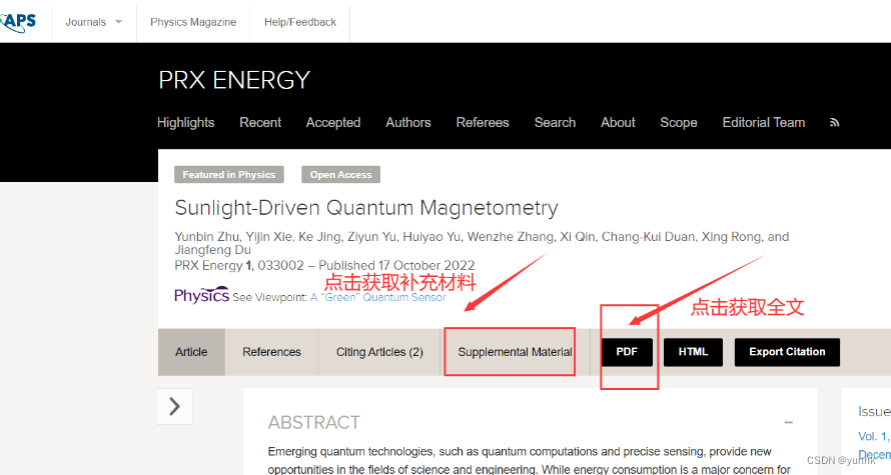Expand the sidebar chevron arrow button
Image resolution: width=891 pixels, height=475 pixels.
(x=174, y=406)
